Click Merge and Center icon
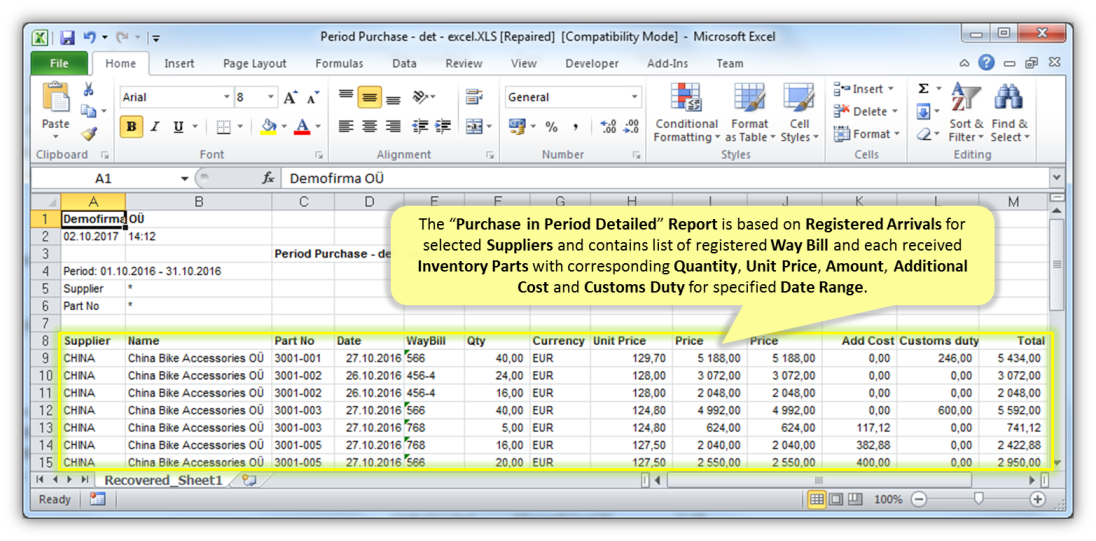Image resolution: width=1096 pixels, height=541 pixels. pos(475,127)
